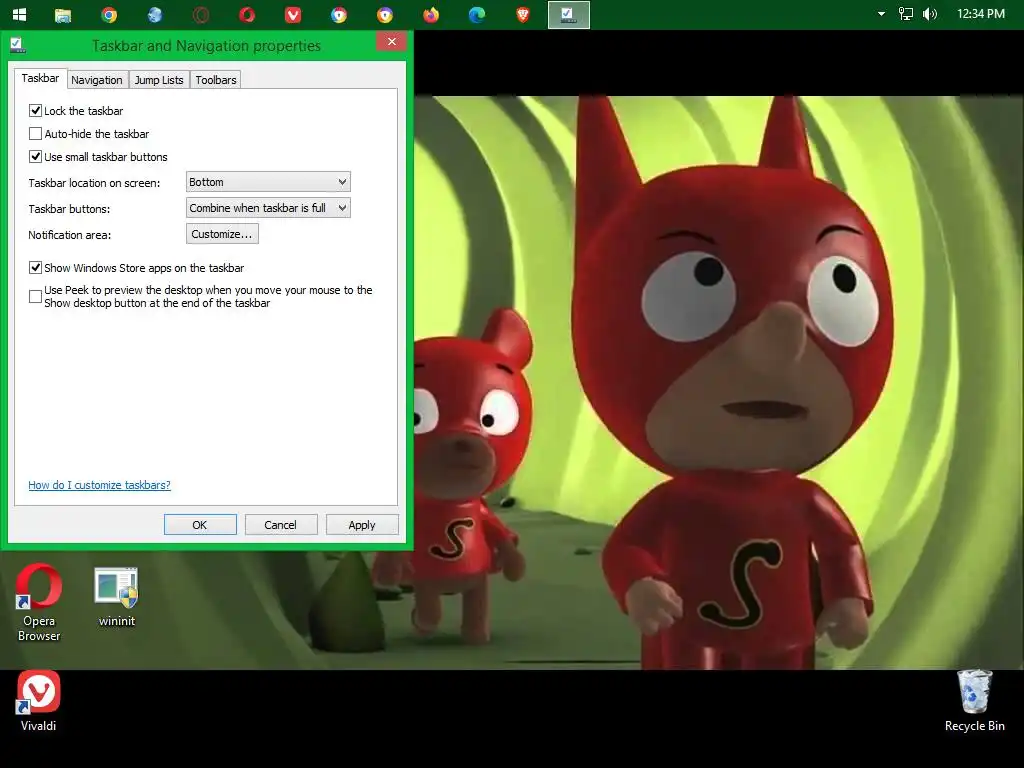Click Customize... for Notification area
1024x768 pixels.
(222, 234)
